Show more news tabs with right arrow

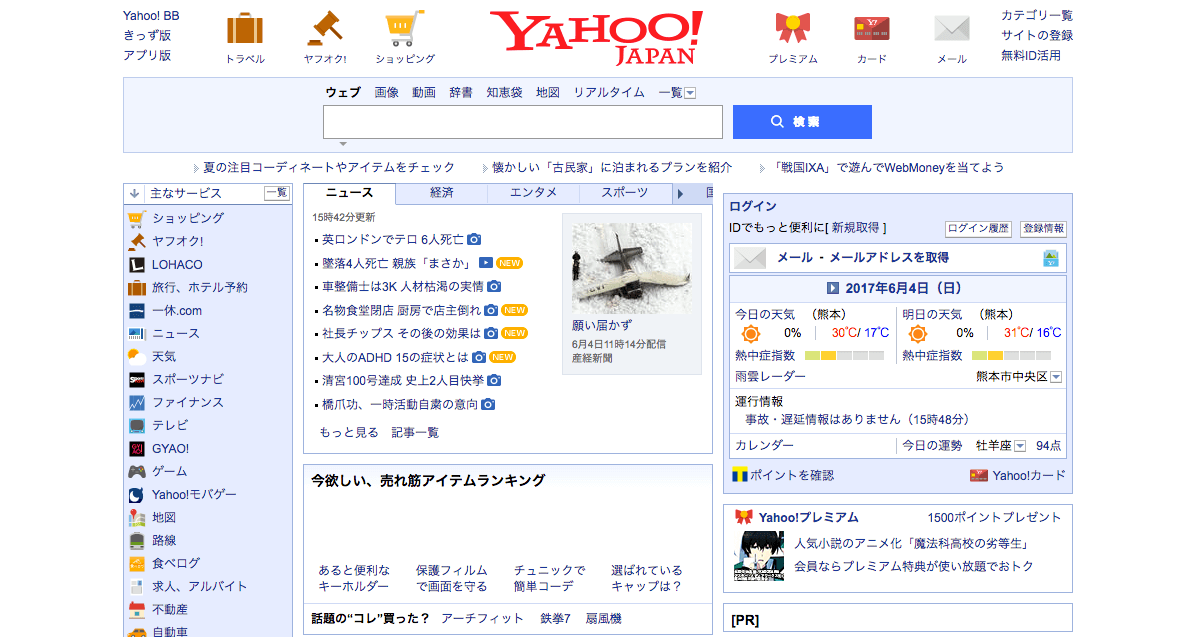tap(680, 194)
